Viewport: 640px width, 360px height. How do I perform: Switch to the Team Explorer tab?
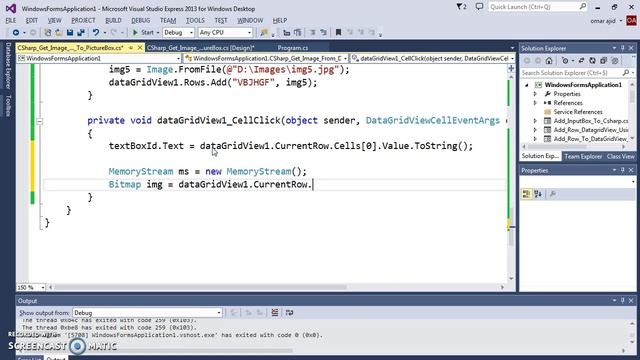pos(583,156)
